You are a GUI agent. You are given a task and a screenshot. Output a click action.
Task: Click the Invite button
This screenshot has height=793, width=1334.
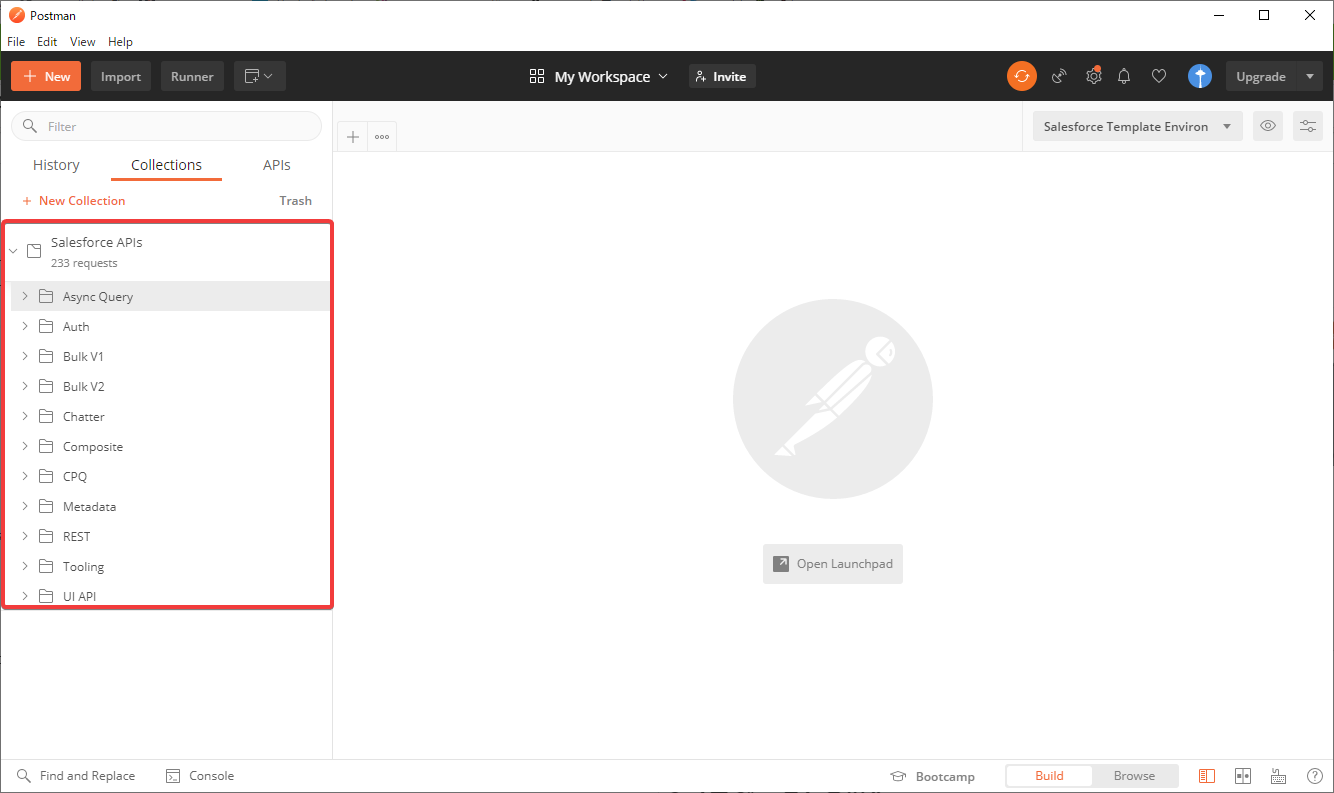point(722,76)
